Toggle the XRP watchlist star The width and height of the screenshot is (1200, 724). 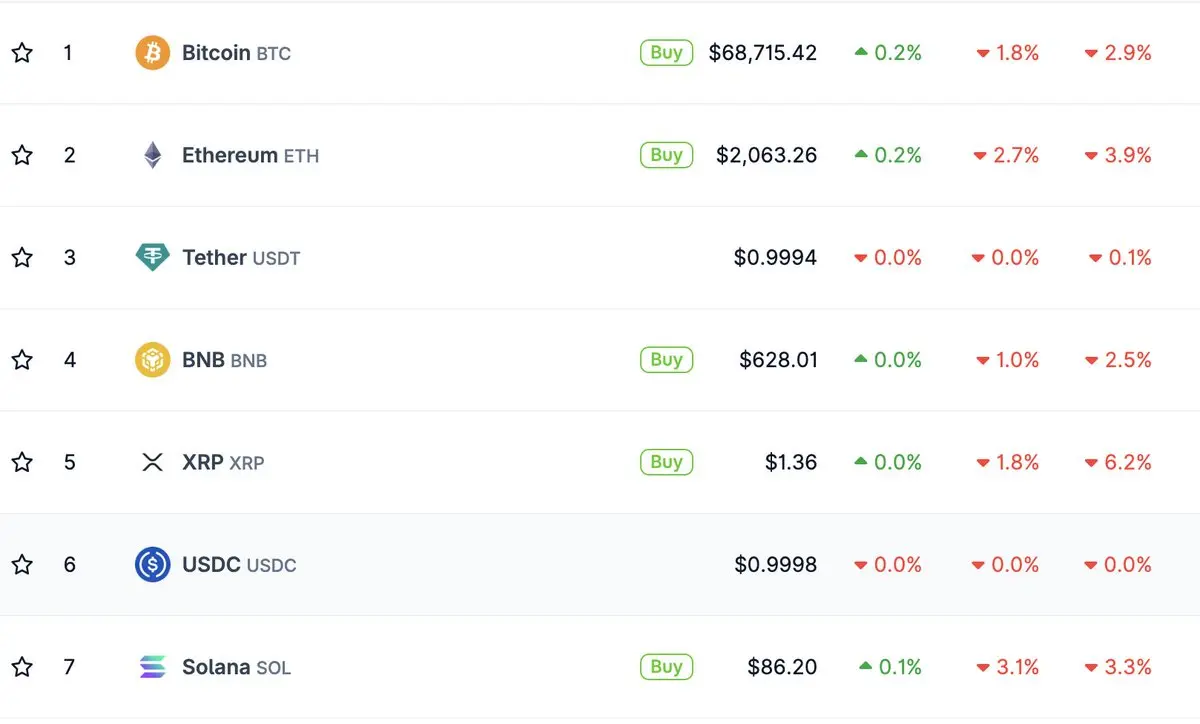(x=22, y=462)
